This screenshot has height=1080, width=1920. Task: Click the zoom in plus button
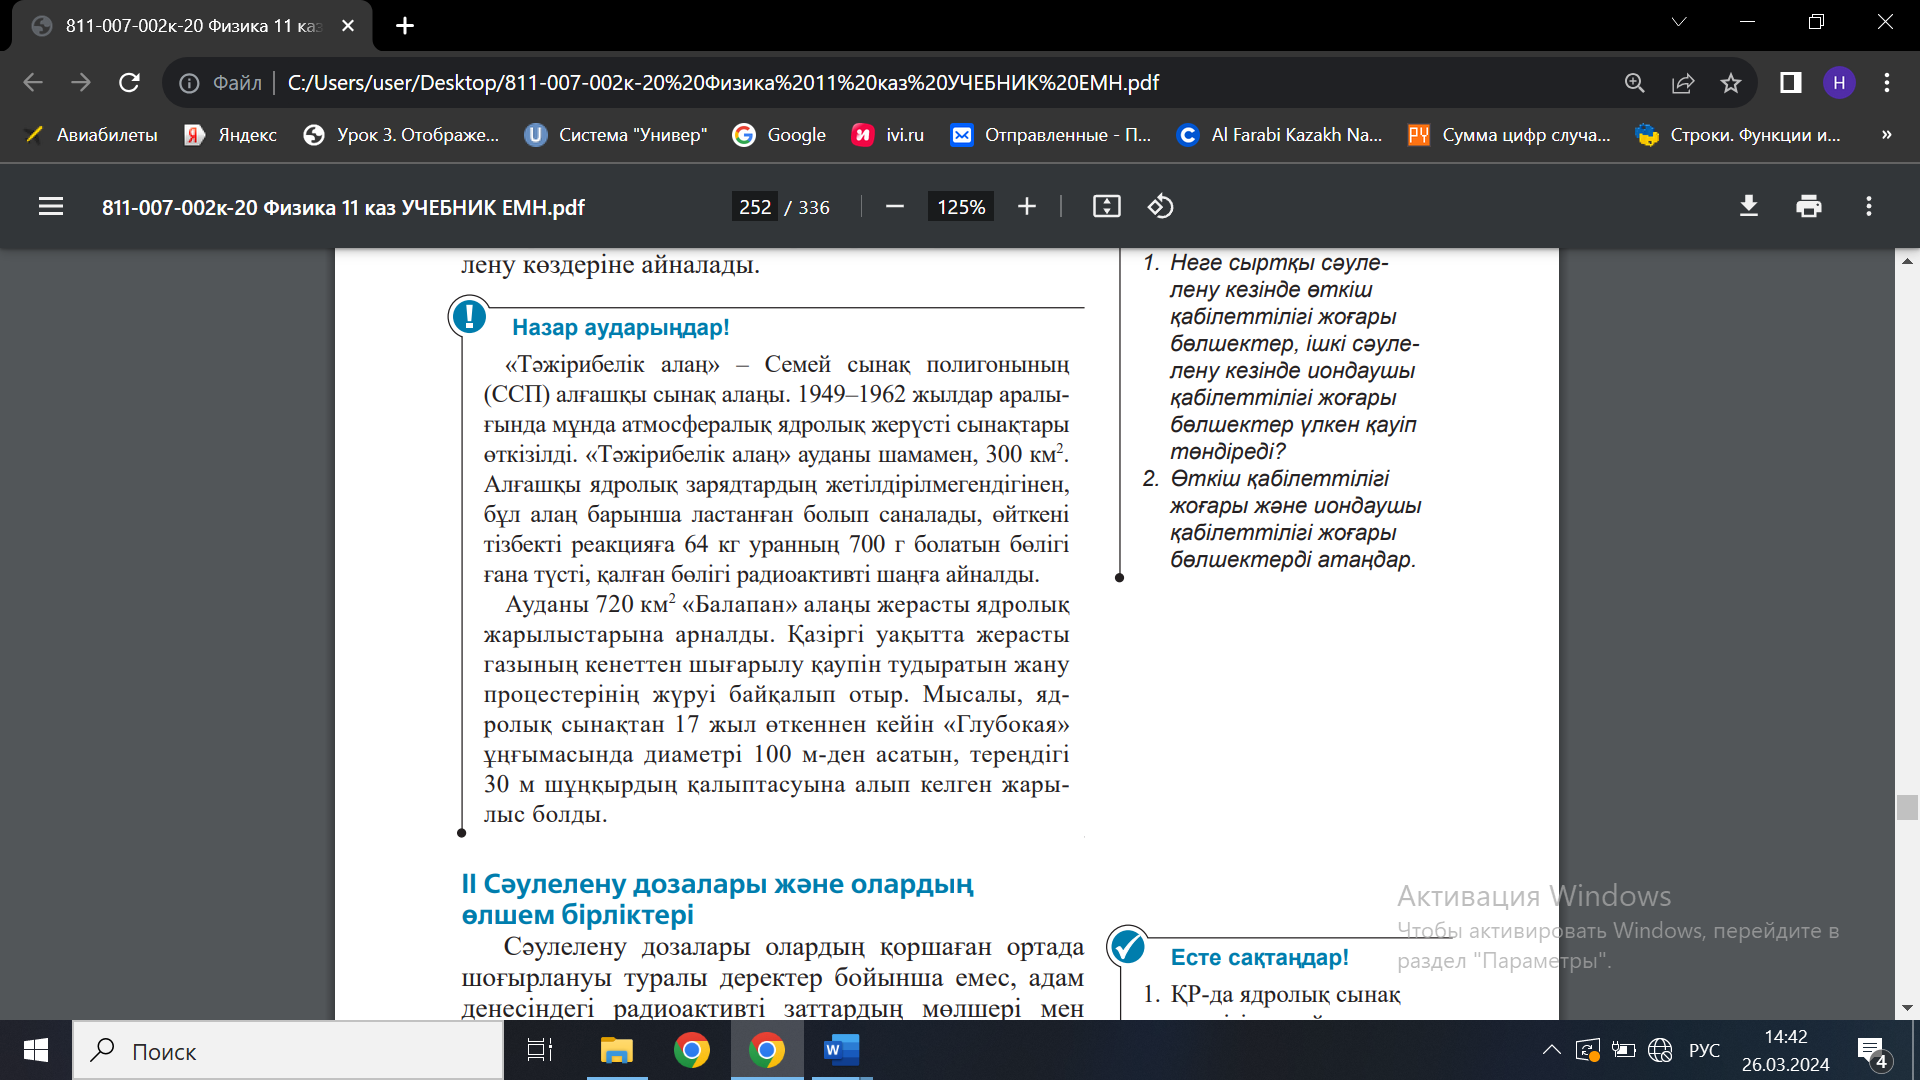coord(1027,207)
